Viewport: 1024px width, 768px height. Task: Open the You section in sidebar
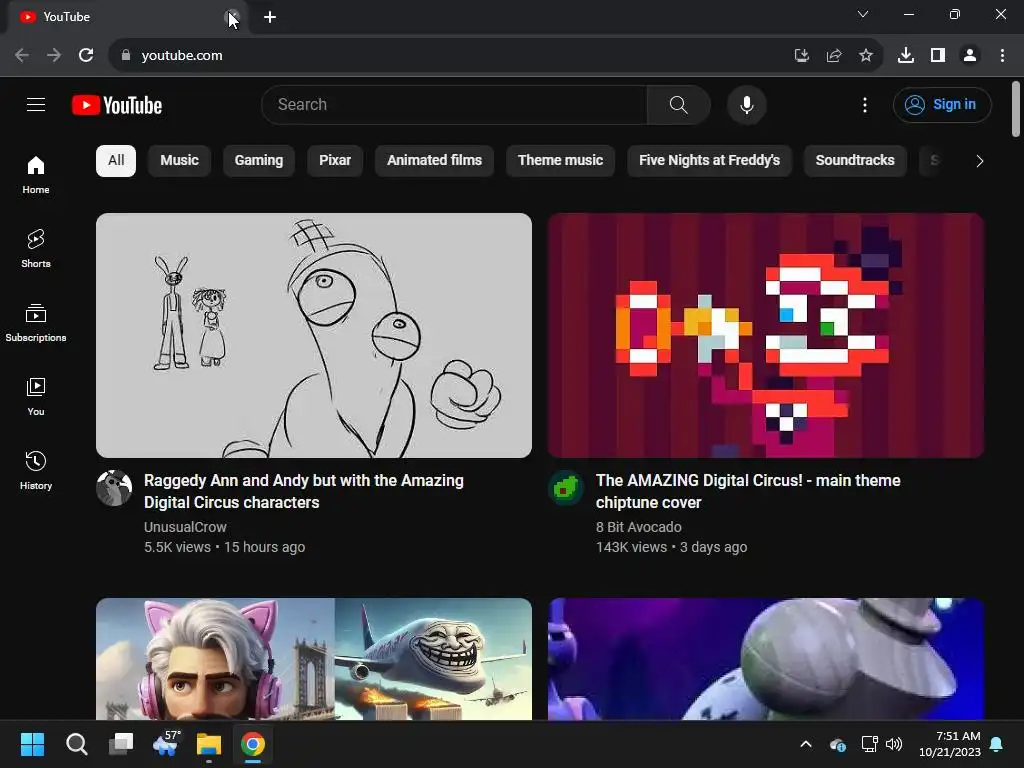[x=36, y=396]
